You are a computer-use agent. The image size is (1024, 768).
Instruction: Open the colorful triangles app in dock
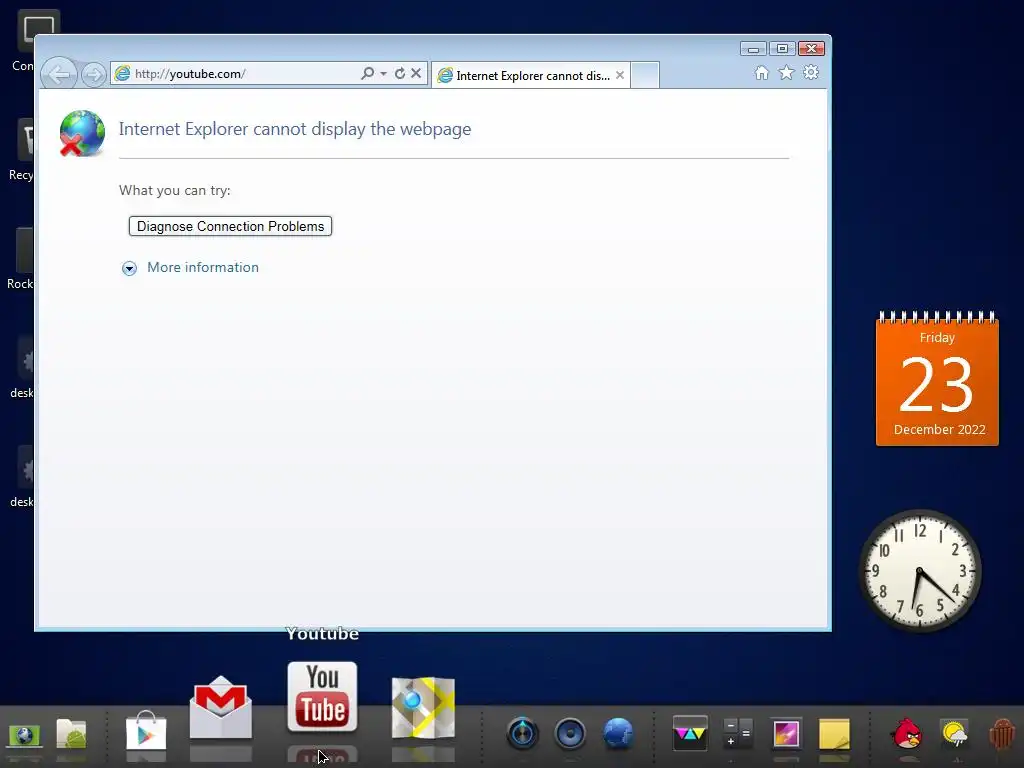[x=690, y=733]
